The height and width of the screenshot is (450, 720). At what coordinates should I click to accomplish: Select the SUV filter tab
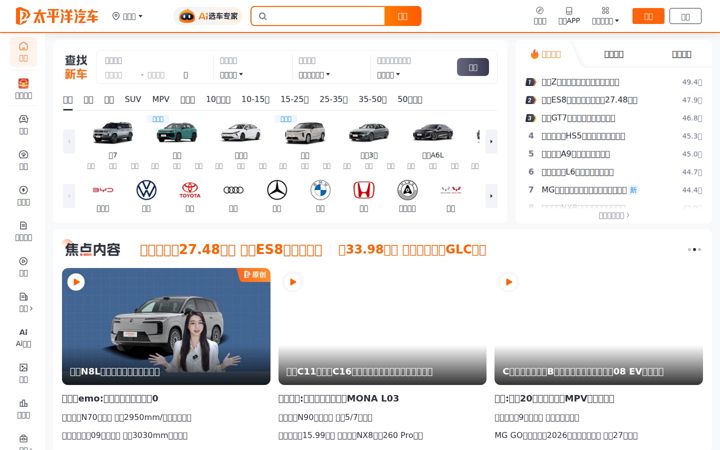(133, 99)
